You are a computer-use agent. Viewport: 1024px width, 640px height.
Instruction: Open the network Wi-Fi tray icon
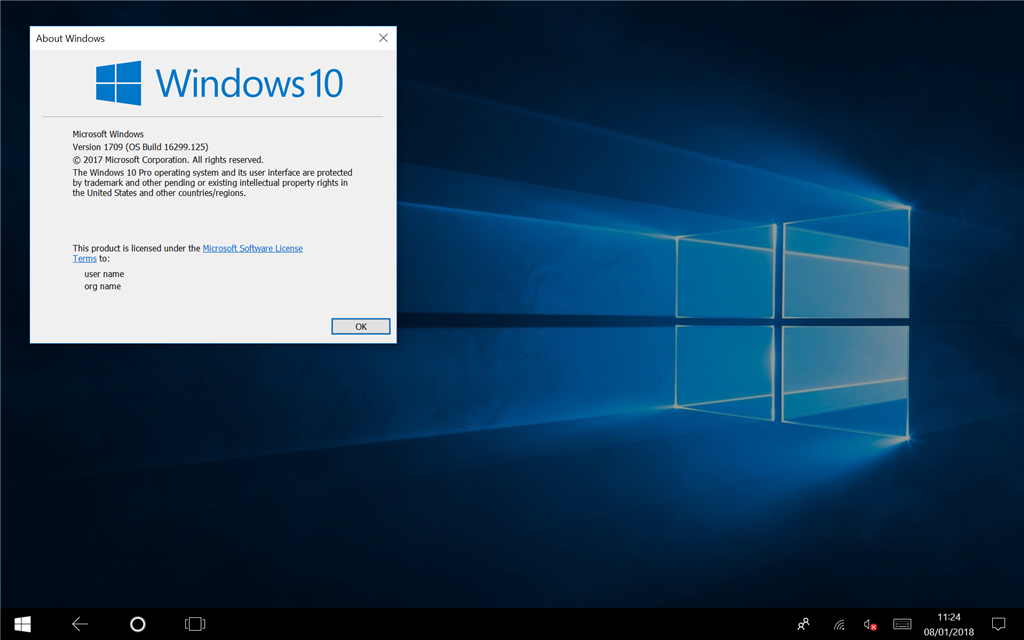(x=839, y=625)
